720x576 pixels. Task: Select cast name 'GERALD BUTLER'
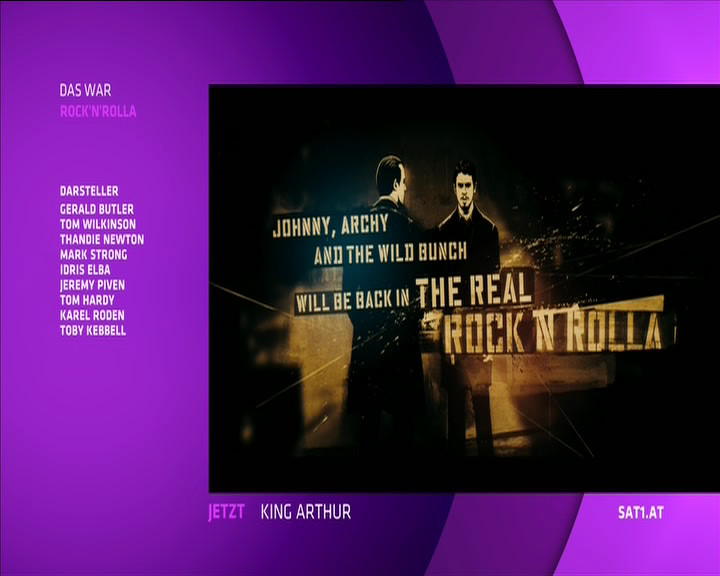tap(97, 209)
